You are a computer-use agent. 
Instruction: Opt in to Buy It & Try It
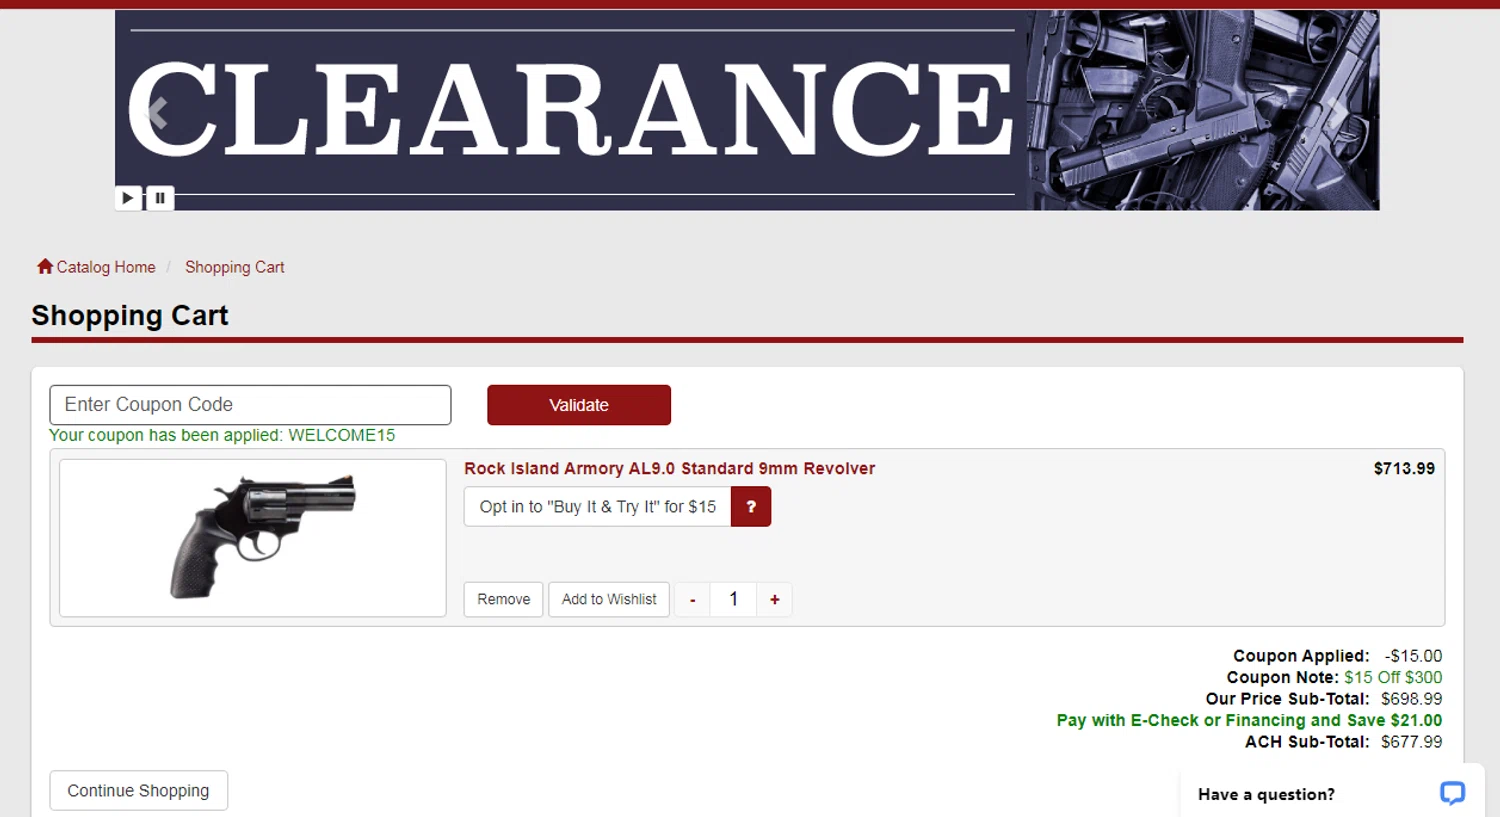pos(598,507)
